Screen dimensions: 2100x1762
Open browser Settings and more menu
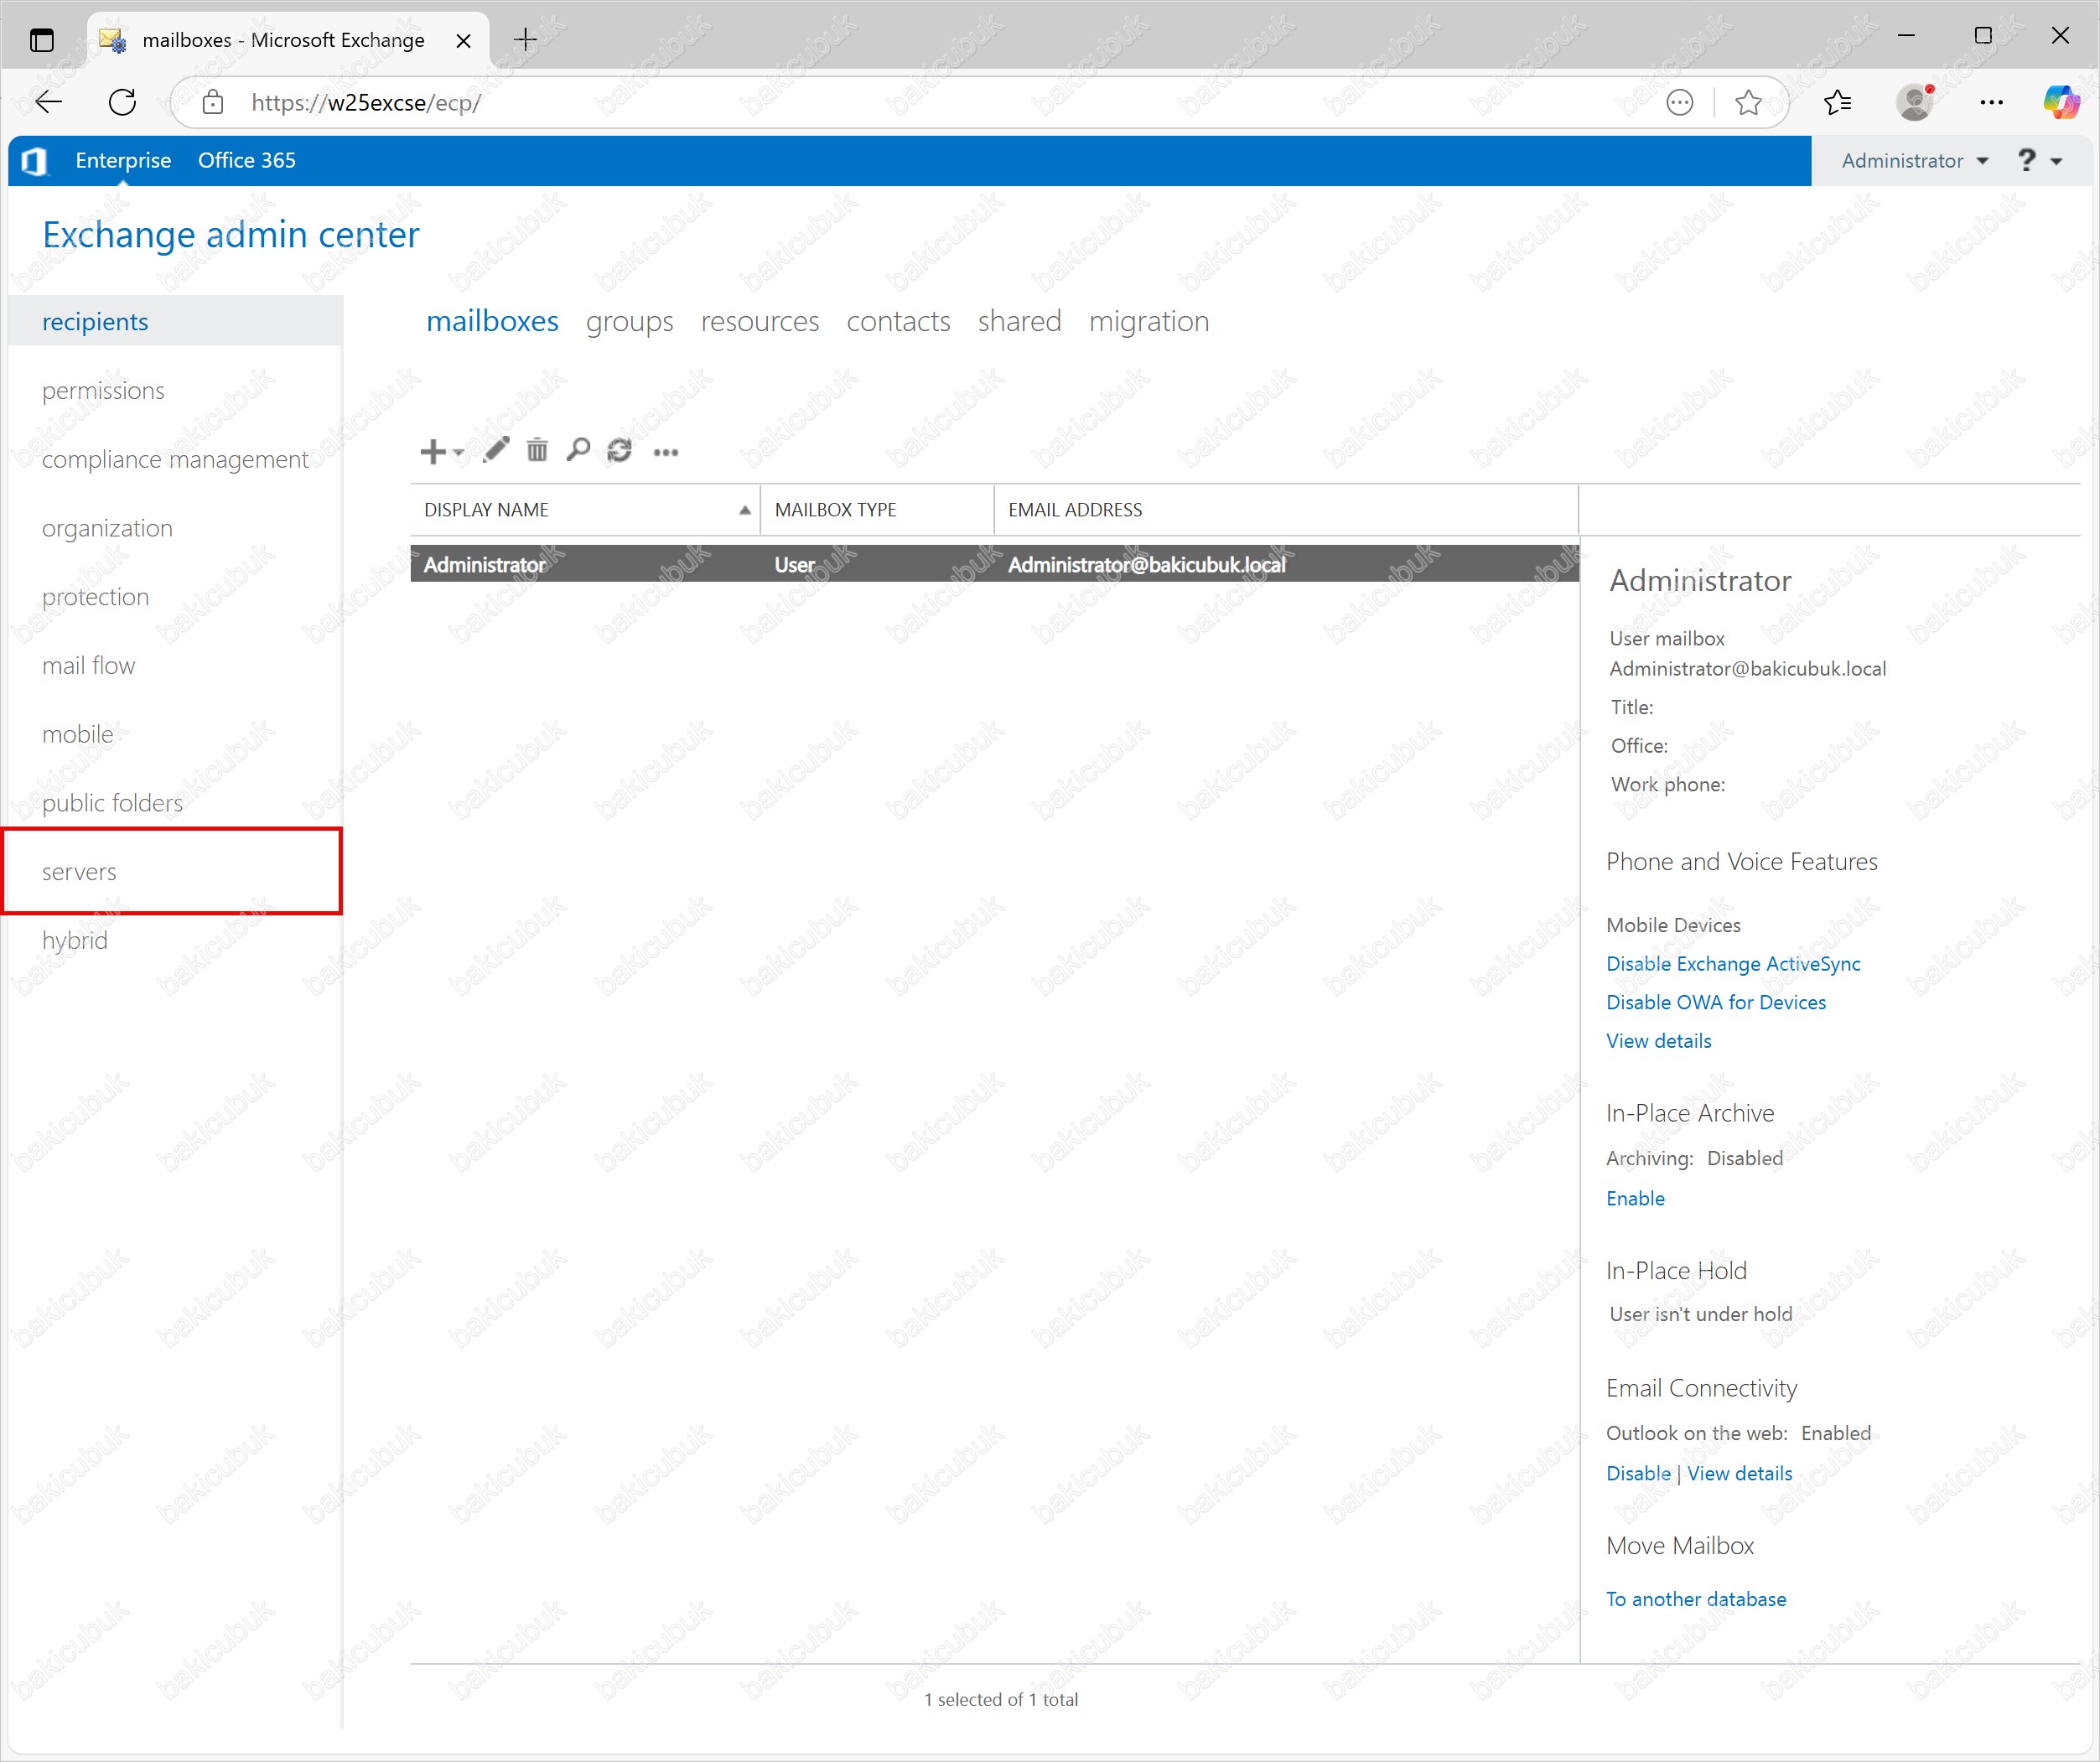pos(1991,102)
